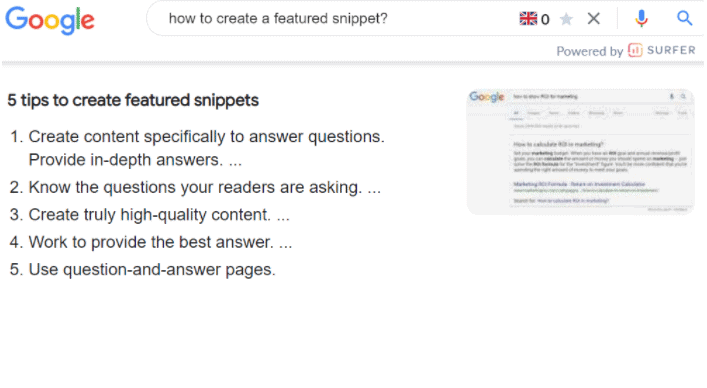This screenshot has height=388, width=707.
Task: Click the Surfer logo icon
Action: [x=635, y=50]
